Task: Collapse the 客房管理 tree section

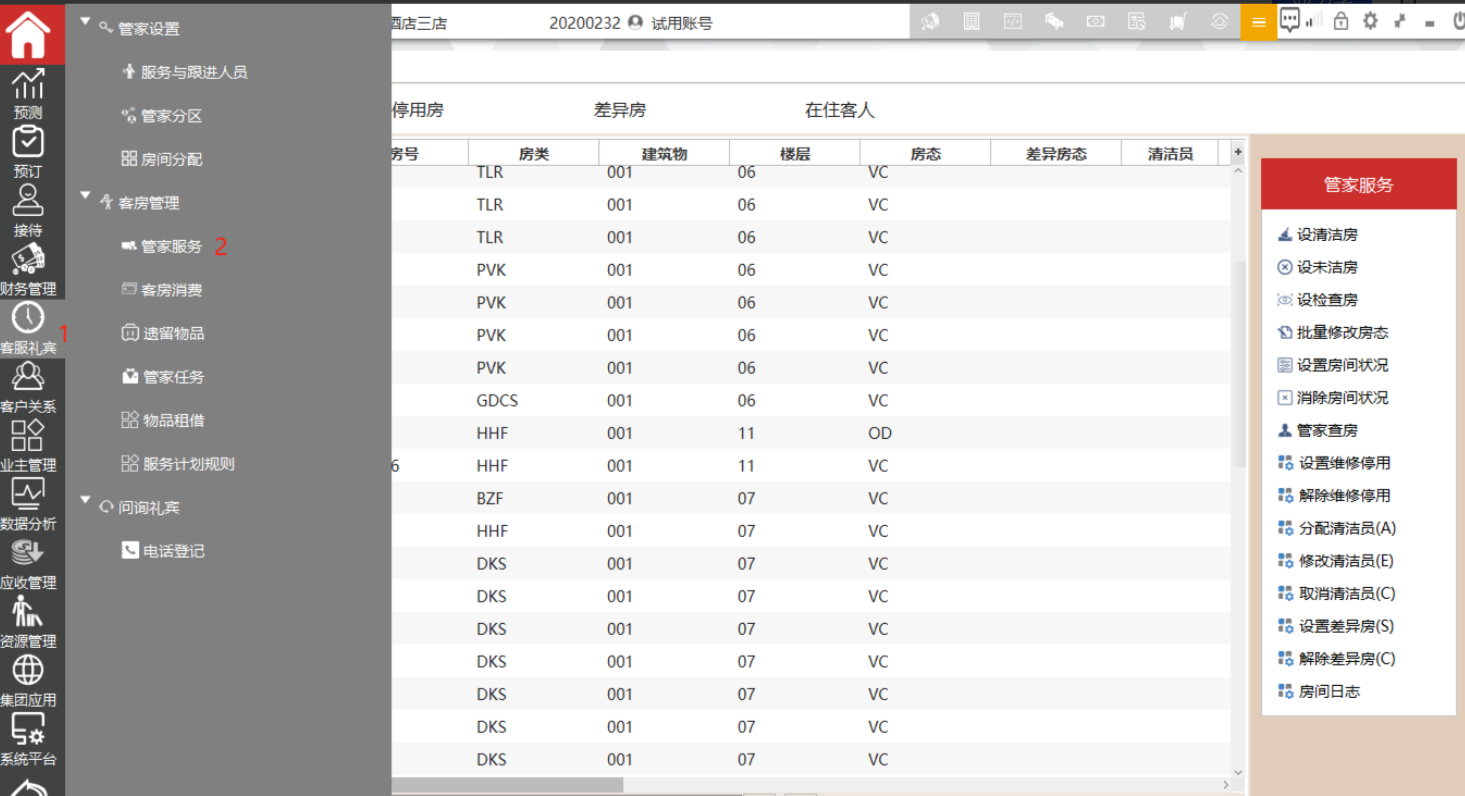Action: [x=85, y=197]
